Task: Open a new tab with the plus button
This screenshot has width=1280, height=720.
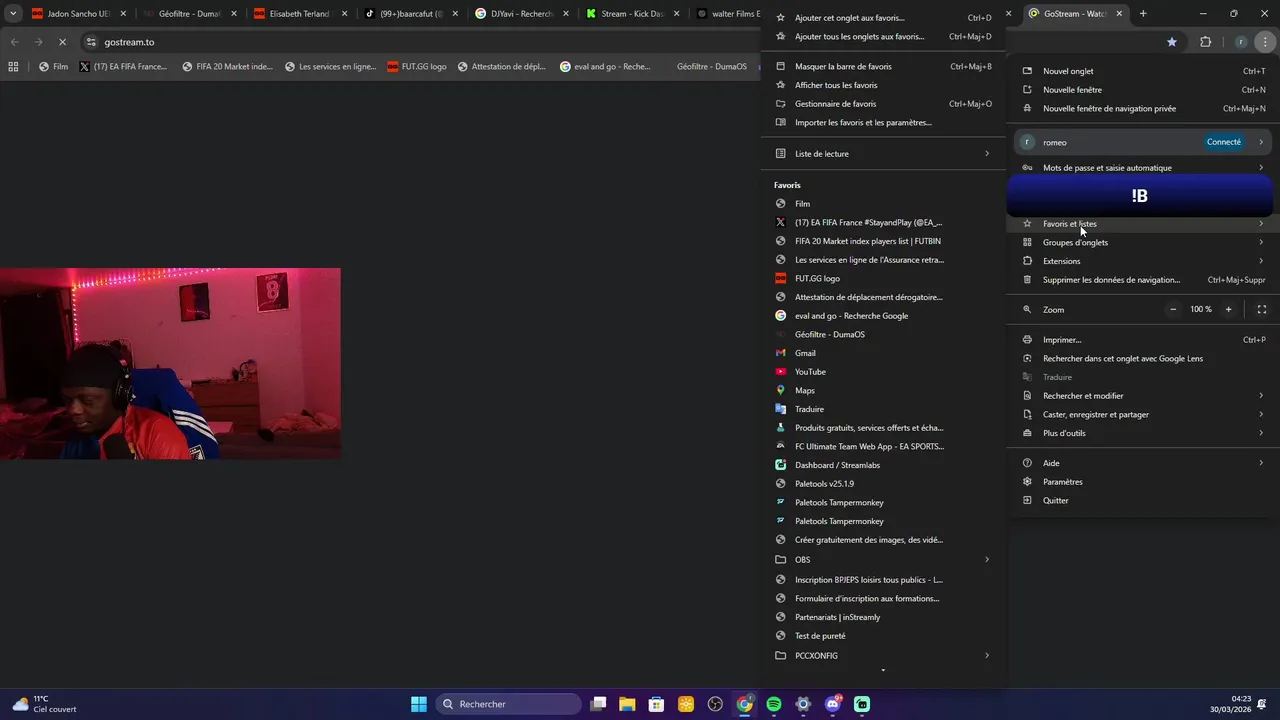Action: 1143,14
